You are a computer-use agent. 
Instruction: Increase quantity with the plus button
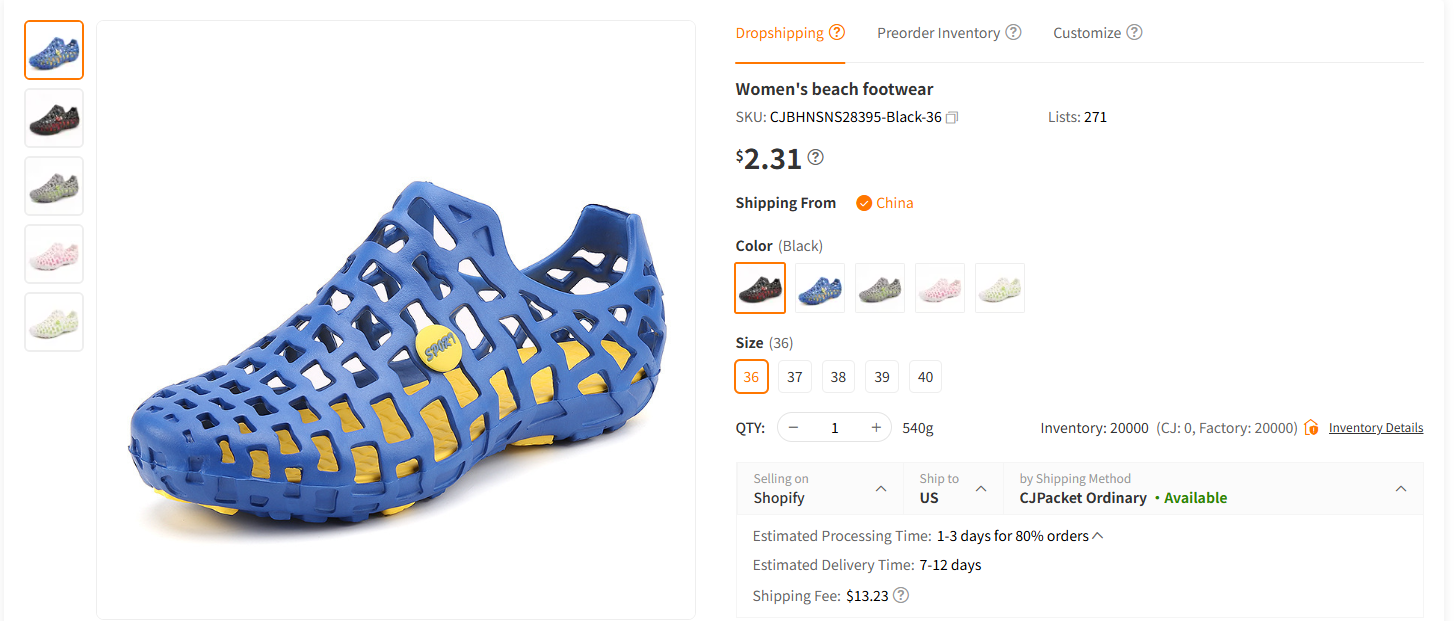tap(875, 427)
